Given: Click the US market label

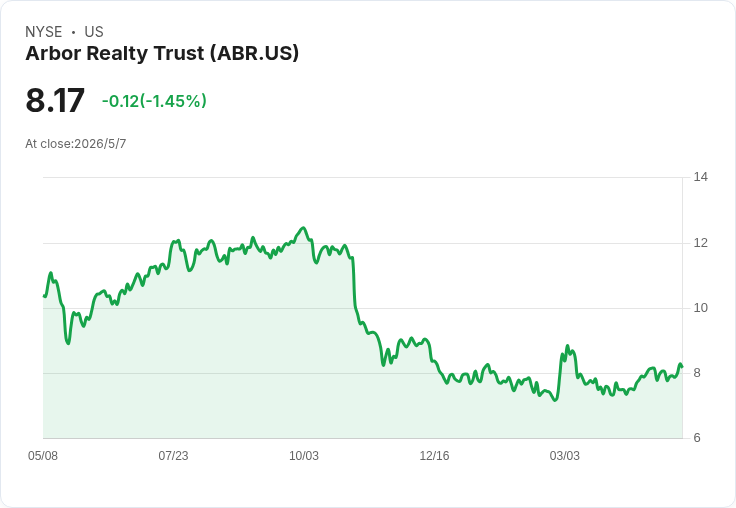Looking at the screenshot, I should [x=94, y=32].
